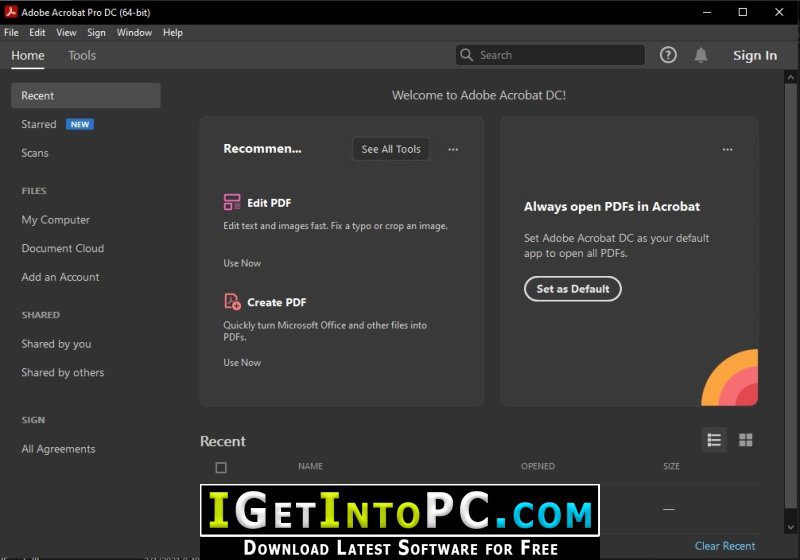Open the Help question mark icon

pyautogui.click(x=668, y=55)
